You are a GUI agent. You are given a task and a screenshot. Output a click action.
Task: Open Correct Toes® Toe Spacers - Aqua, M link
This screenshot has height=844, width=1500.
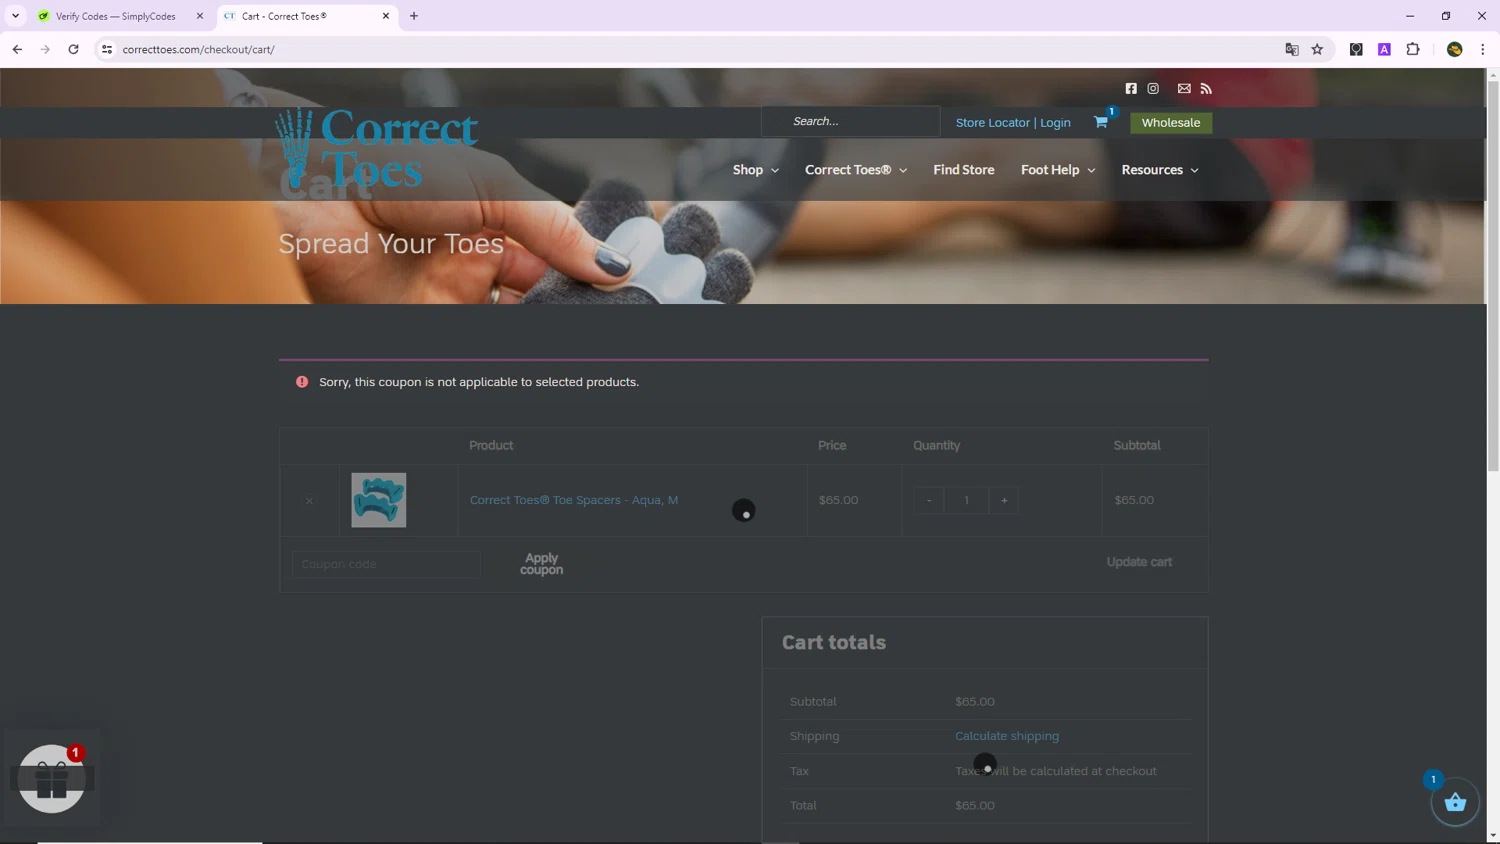(x=574, y=500)
